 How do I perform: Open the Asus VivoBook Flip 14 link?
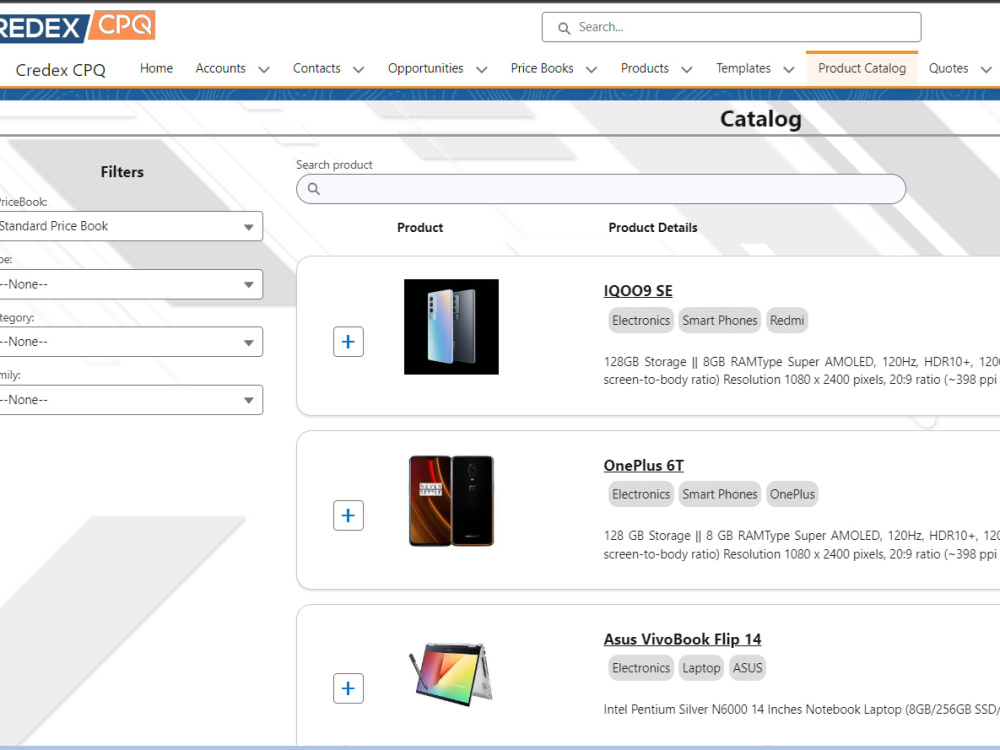tap(682, 639)
